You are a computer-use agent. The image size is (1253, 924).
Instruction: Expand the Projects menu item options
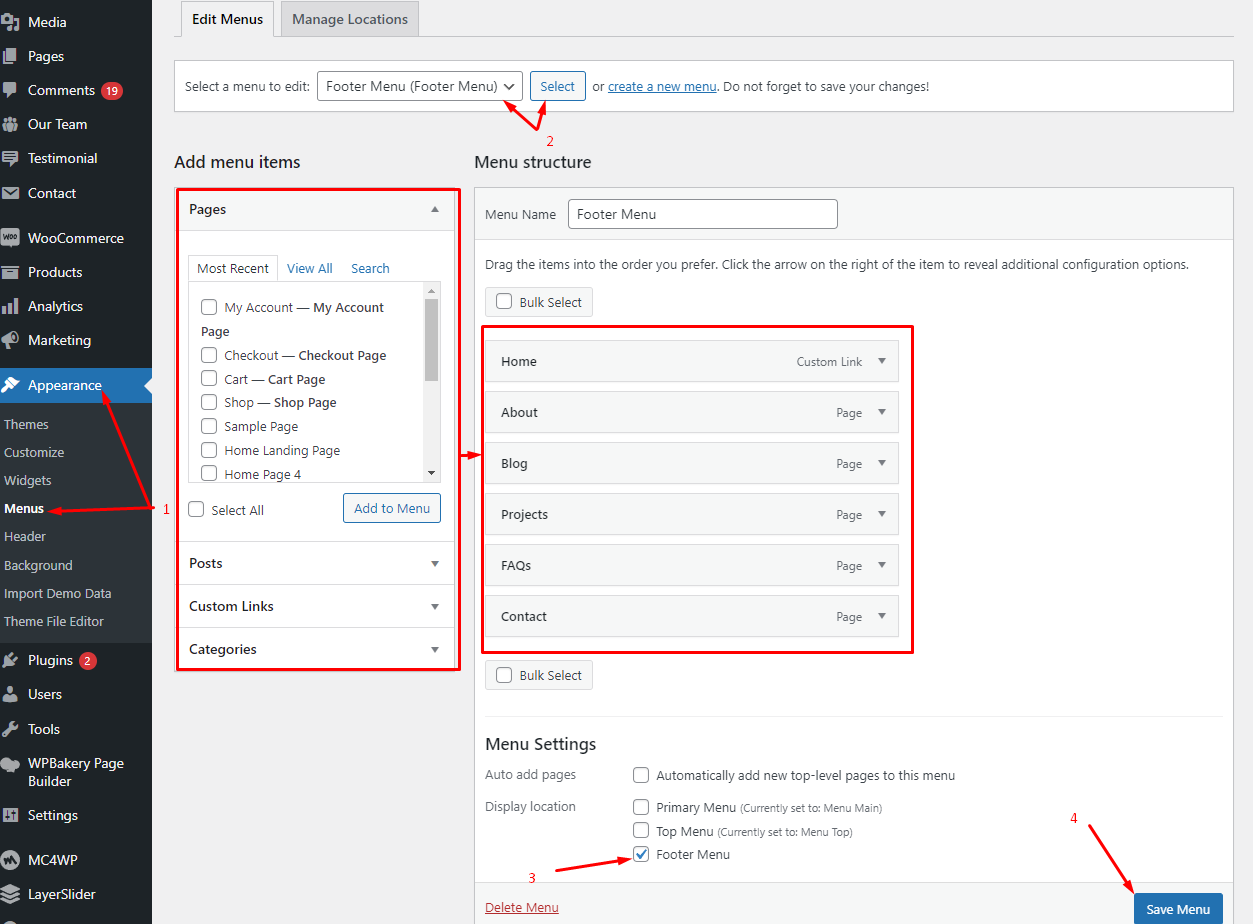882,514
